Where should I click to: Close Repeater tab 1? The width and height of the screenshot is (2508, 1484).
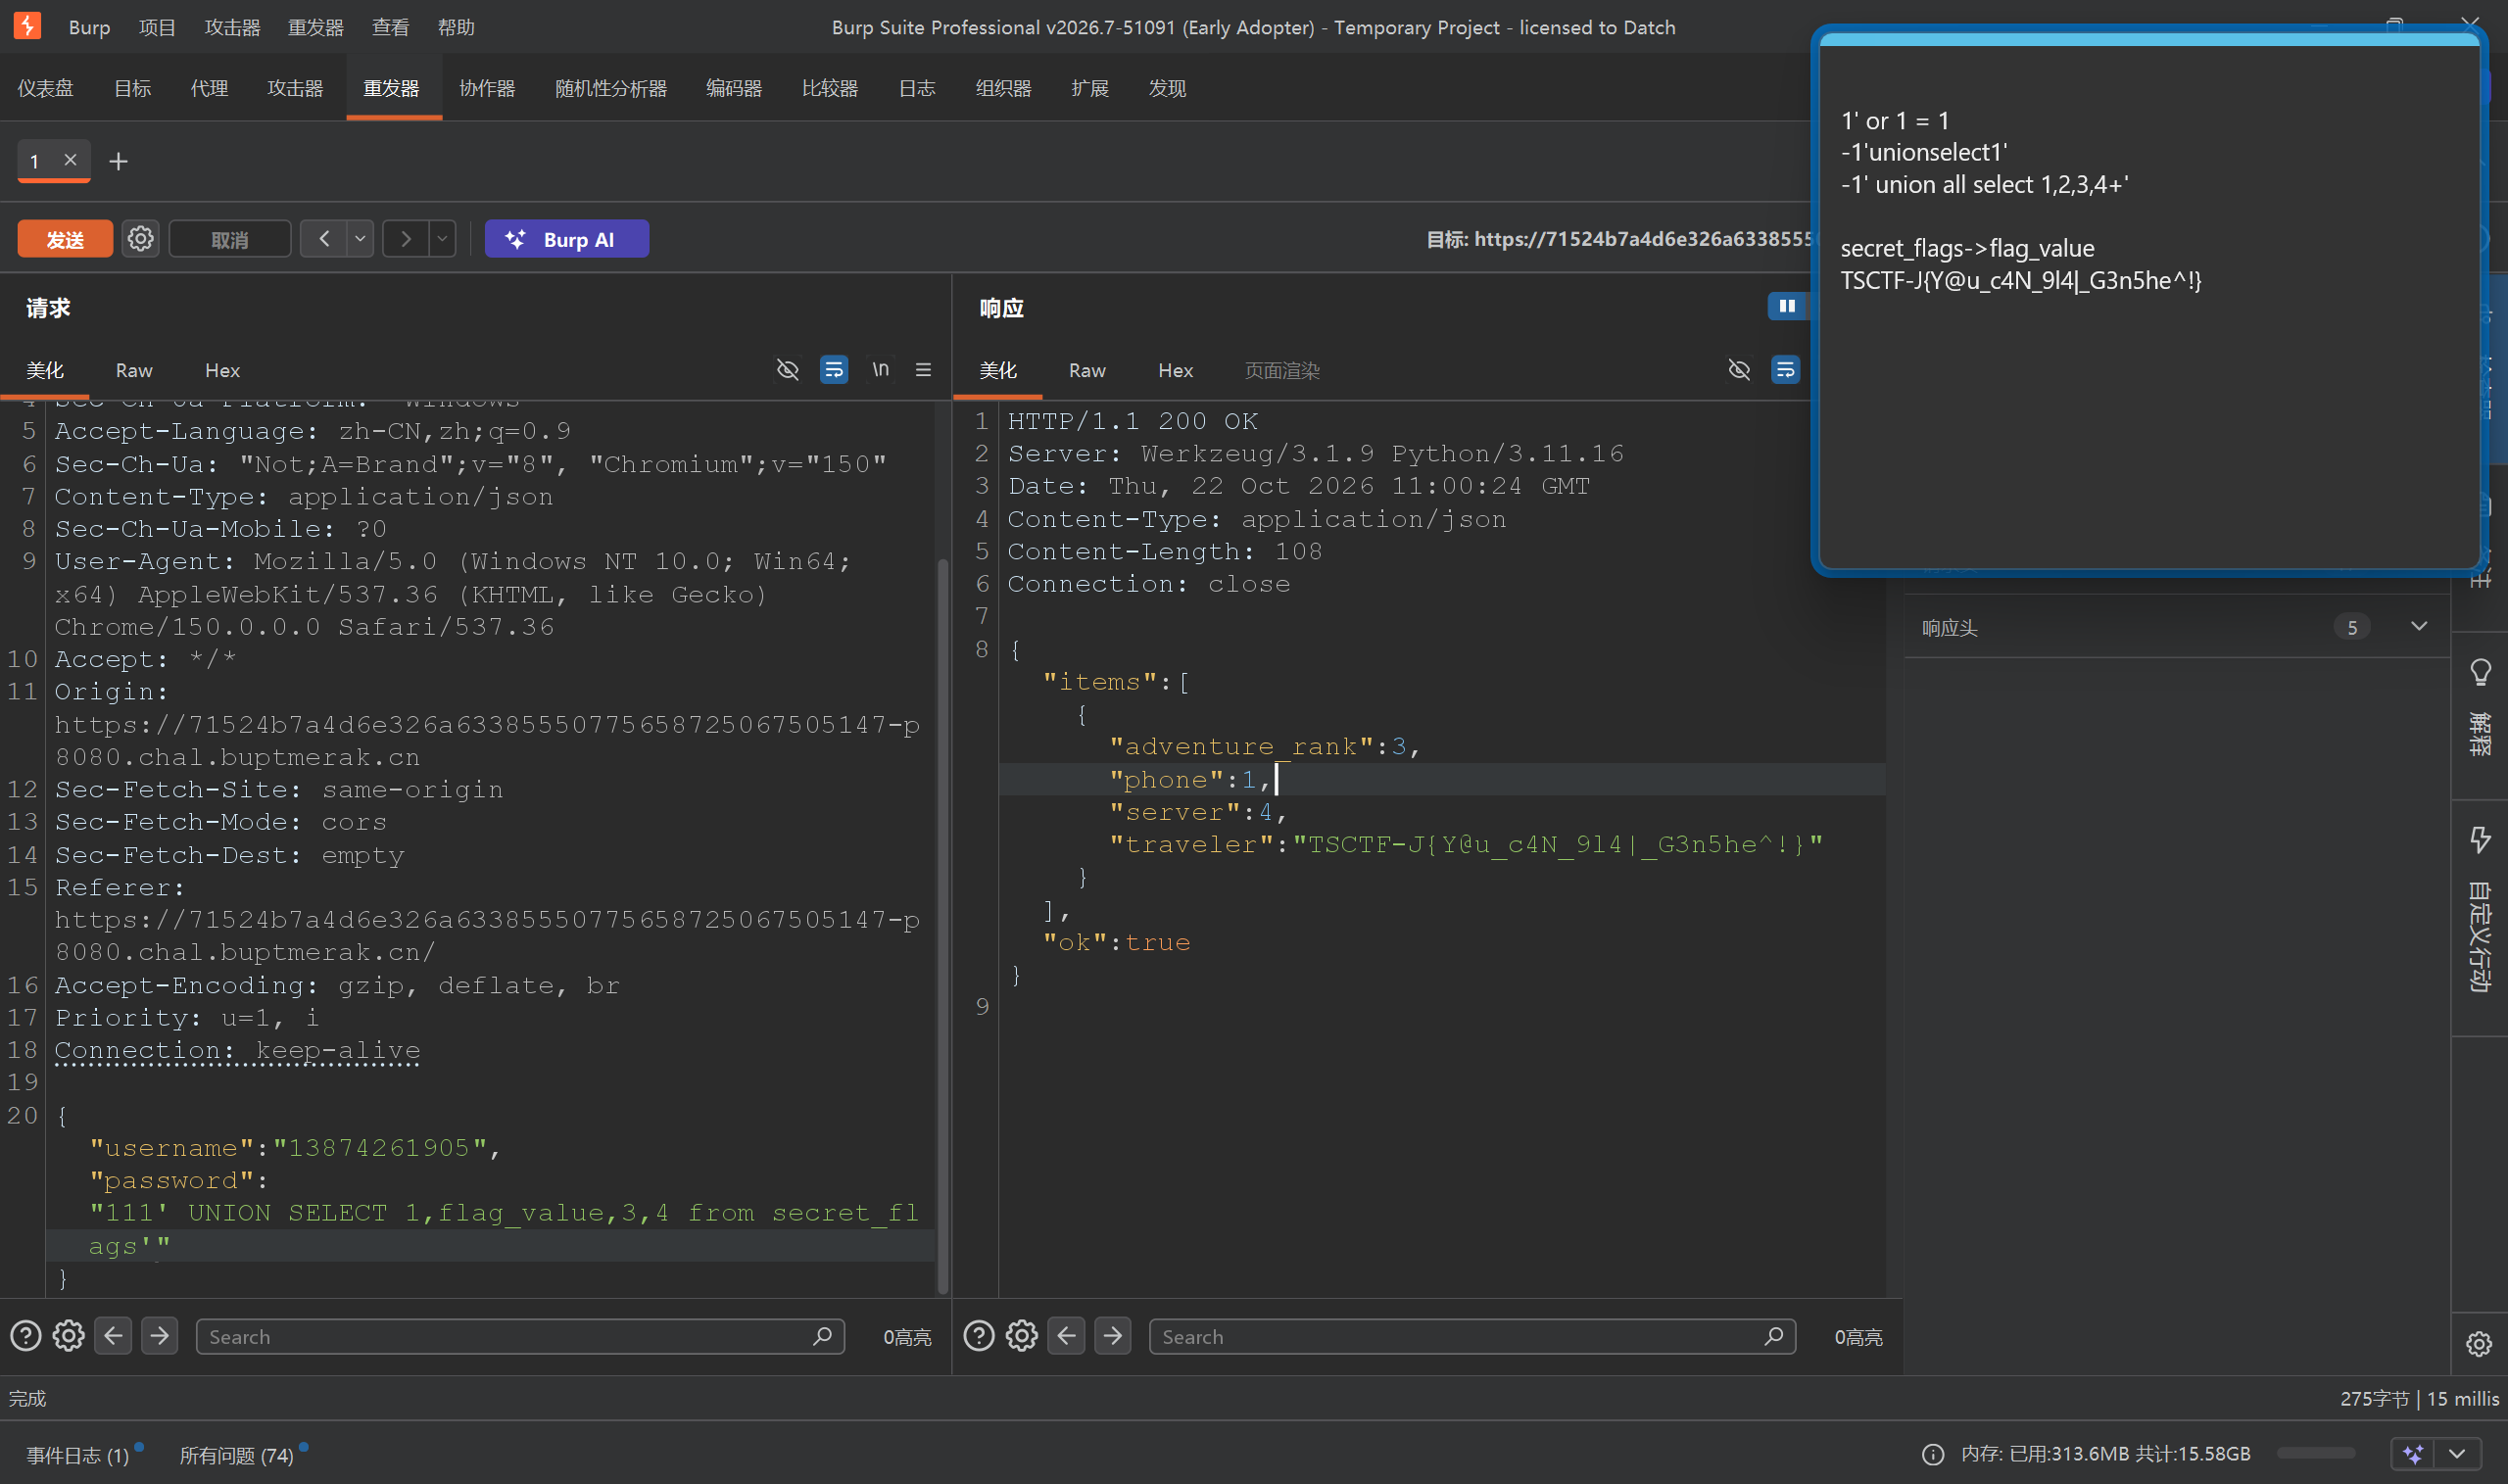pos(70,160)
